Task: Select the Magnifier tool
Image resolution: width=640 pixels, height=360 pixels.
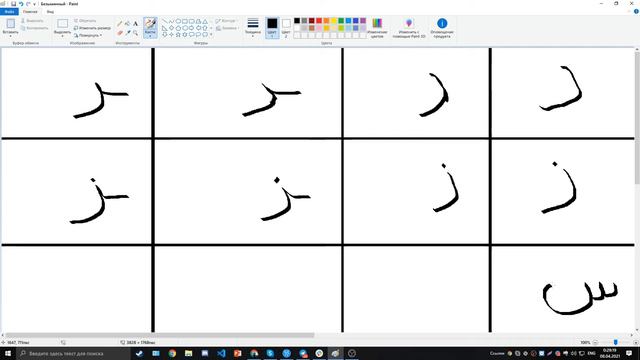Action: tap(136, 33)
